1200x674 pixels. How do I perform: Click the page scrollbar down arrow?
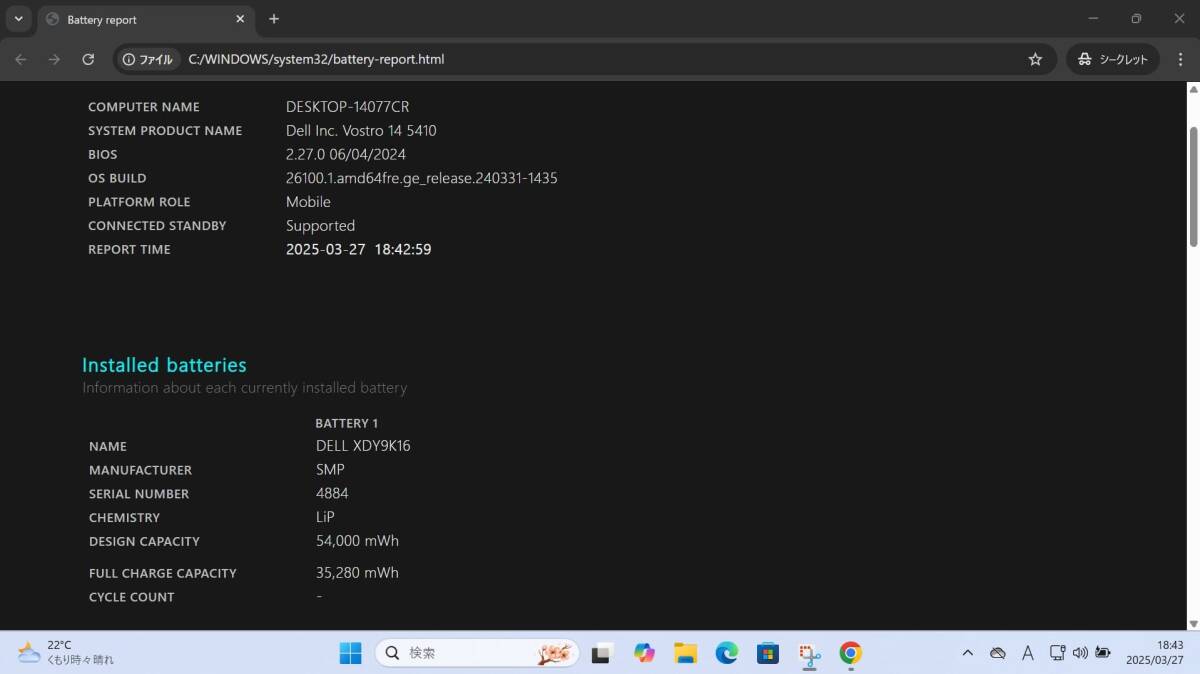coord(1193,623)
